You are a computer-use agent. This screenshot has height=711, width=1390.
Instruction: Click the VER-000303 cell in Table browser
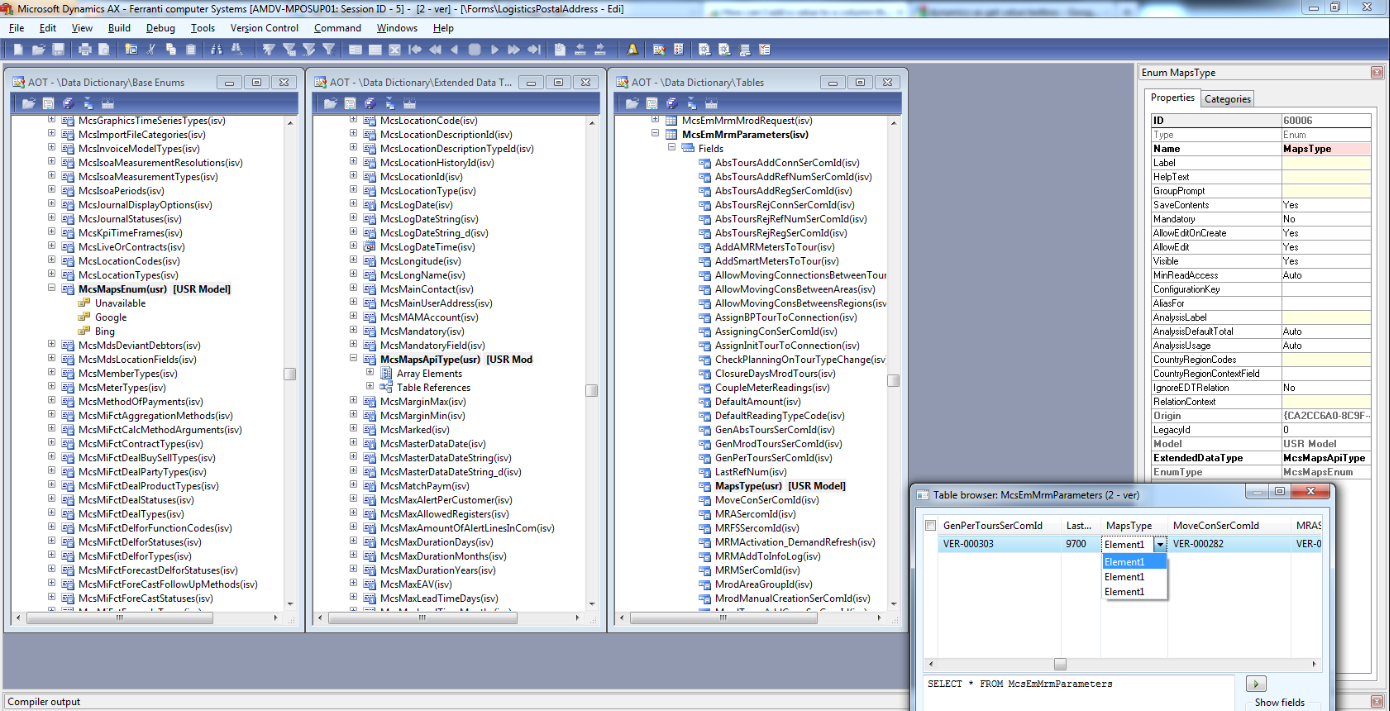click(999, 545)
